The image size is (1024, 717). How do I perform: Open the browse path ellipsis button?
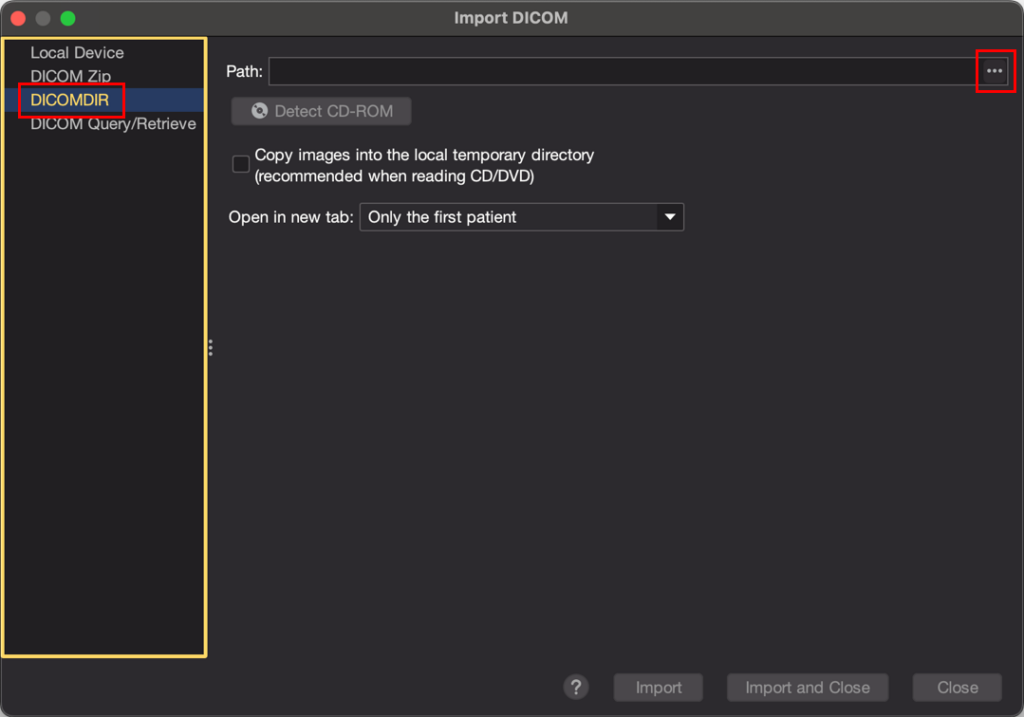(994, 71)
